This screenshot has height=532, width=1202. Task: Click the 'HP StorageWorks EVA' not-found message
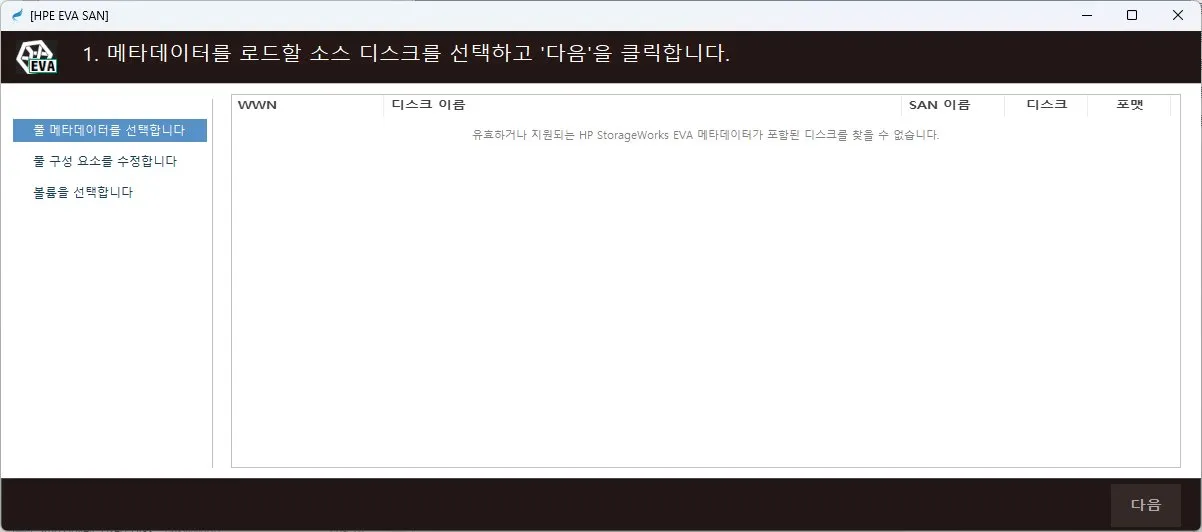(705, 134)
